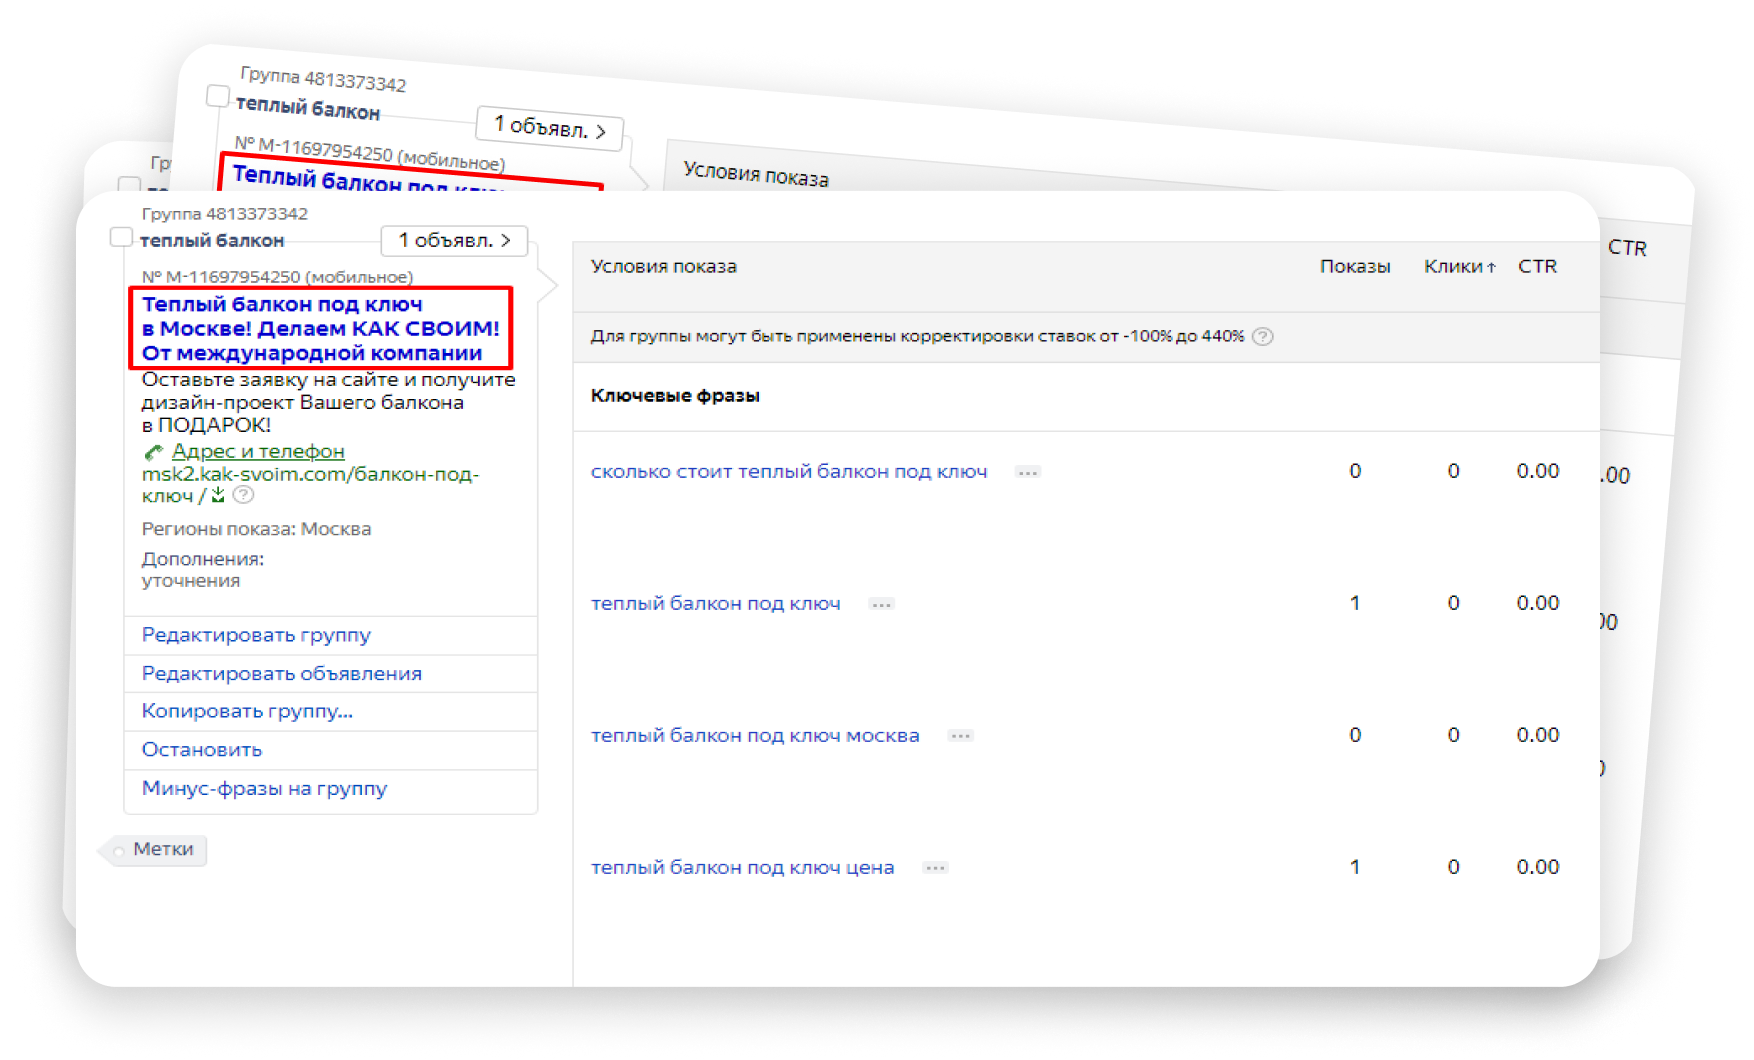Tick the 'теплый балкон' group checkbox in the front card
This screenshot has width=1754, height=1060.
coord(121,238)
